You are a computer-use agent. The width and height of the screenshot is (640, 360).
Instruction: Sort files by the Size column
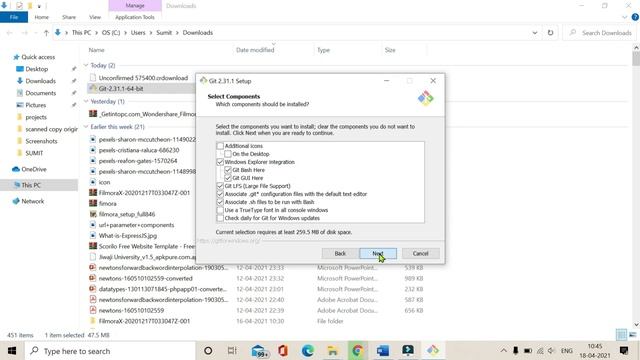390,50
